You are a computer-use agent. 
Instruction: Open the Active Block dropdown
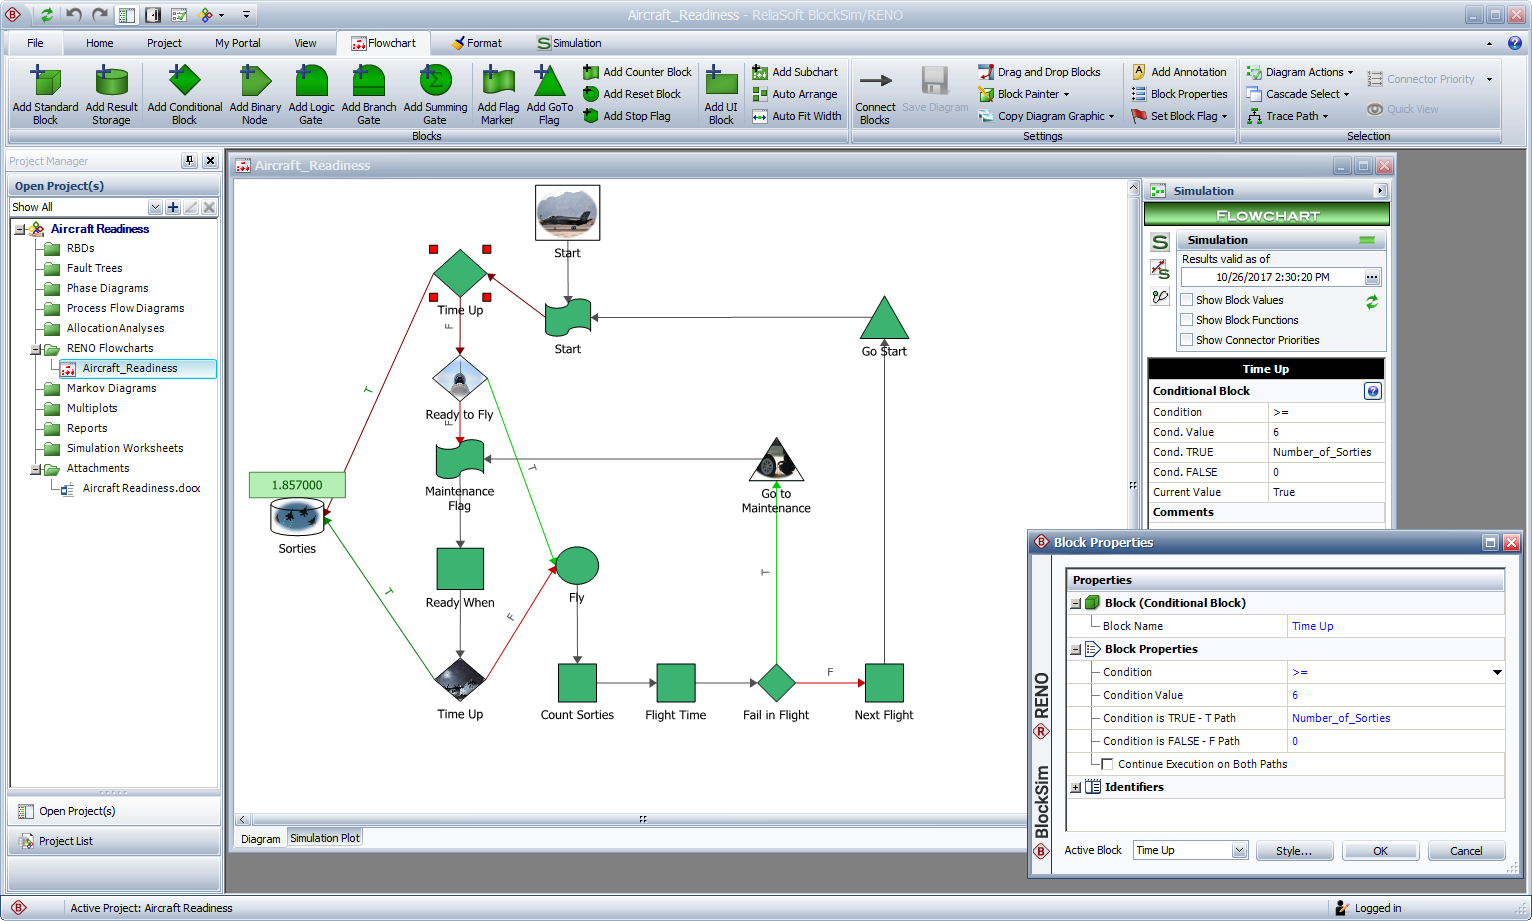(x=1239, y=851)
